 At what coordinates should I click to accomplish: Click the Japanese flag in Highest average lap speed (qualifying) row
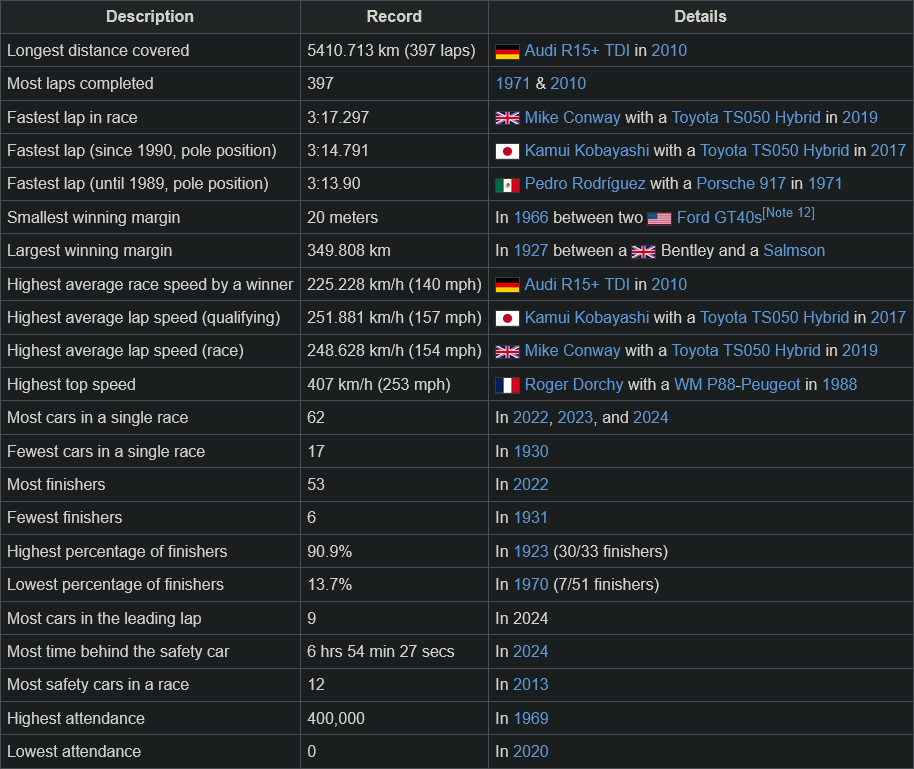pyautogui.click(x=507, y=318)
